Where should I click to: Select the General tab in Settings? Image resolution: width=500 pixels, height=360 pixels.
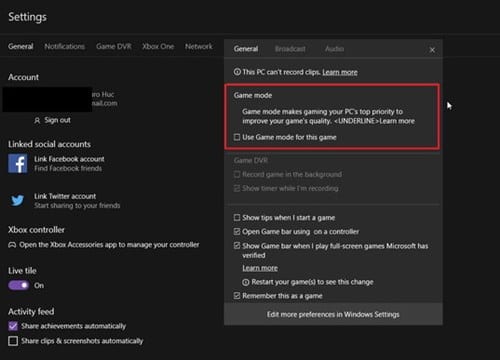(x=21, y=46)
